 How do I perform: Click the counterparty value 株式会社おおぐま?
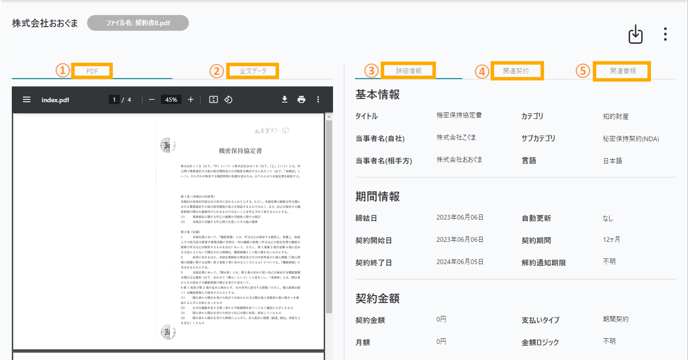pyautogui.click(x=459, y=159)
